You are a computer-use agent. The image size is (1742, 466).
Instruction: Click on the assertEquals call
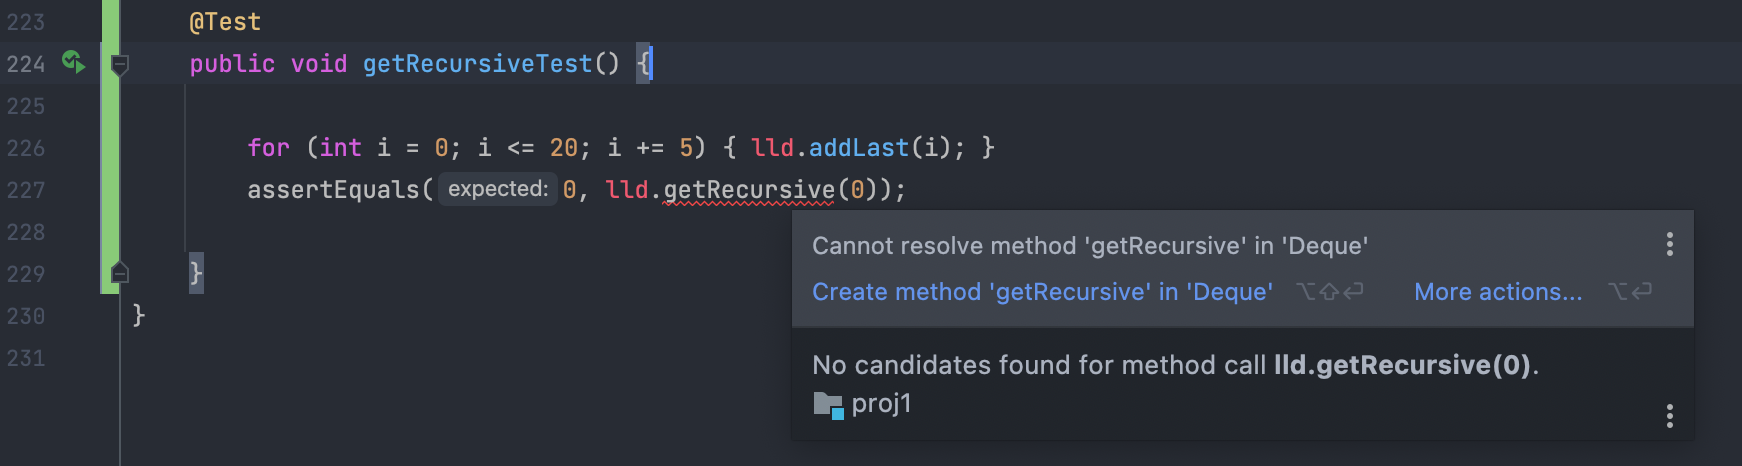[x=333, y=190]
